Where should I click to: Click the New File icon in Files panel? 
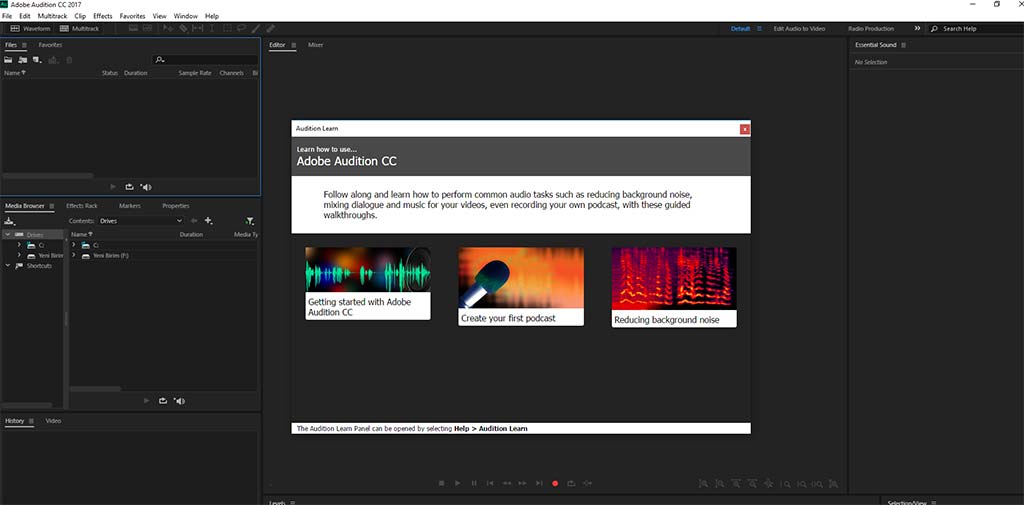pos(37,59)
